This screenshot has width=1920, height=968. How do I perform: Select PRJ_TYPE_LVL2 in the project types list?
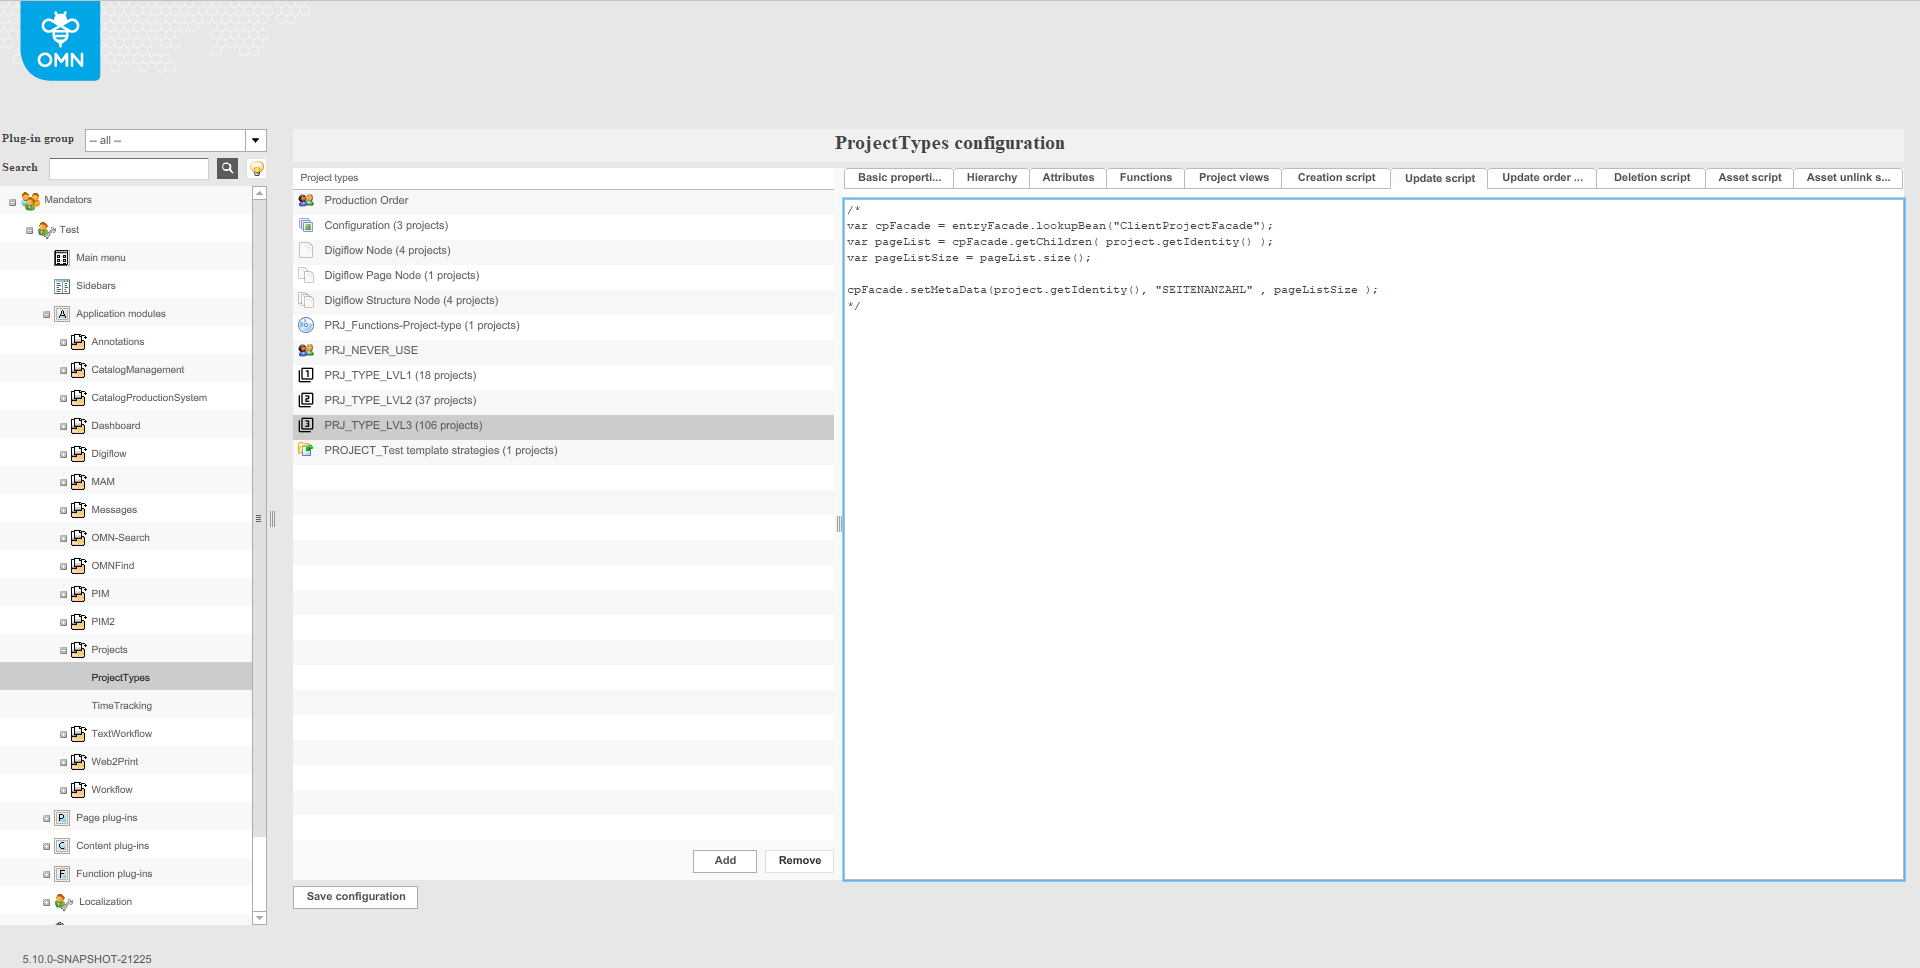click(400, 400)
